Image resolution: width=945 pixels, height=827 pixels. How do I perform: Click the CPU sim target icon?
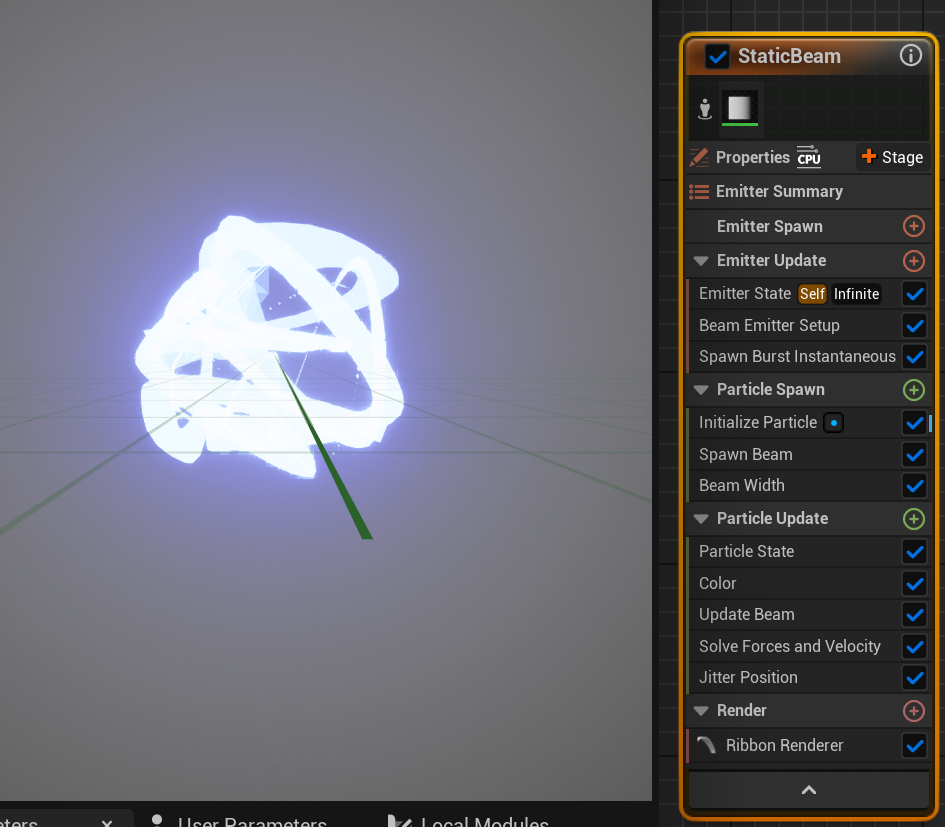(808, 157)
